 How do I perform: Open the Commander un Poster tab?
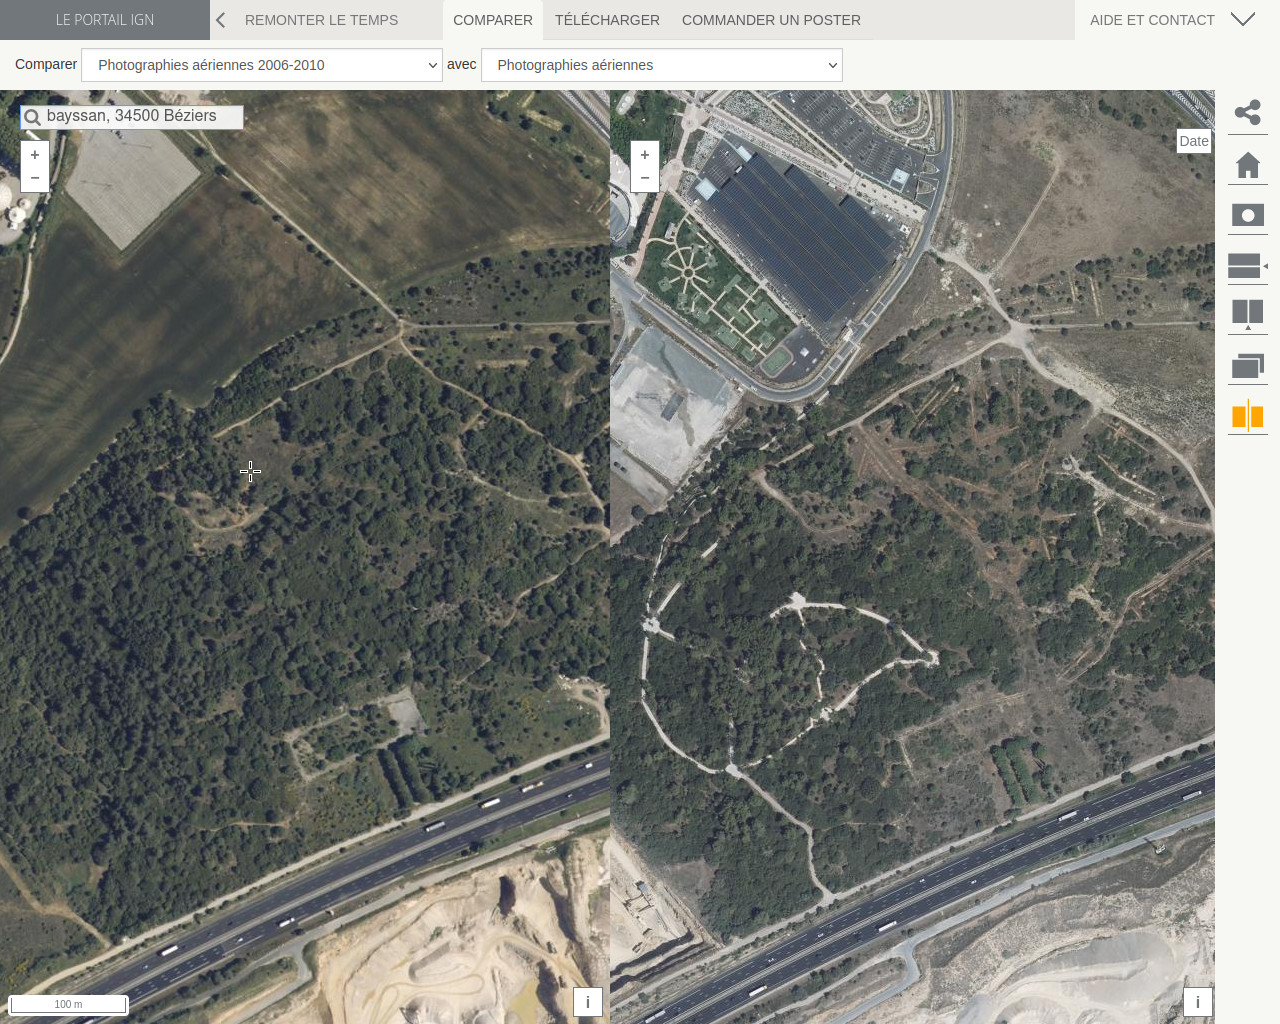[x=771, y=20]
